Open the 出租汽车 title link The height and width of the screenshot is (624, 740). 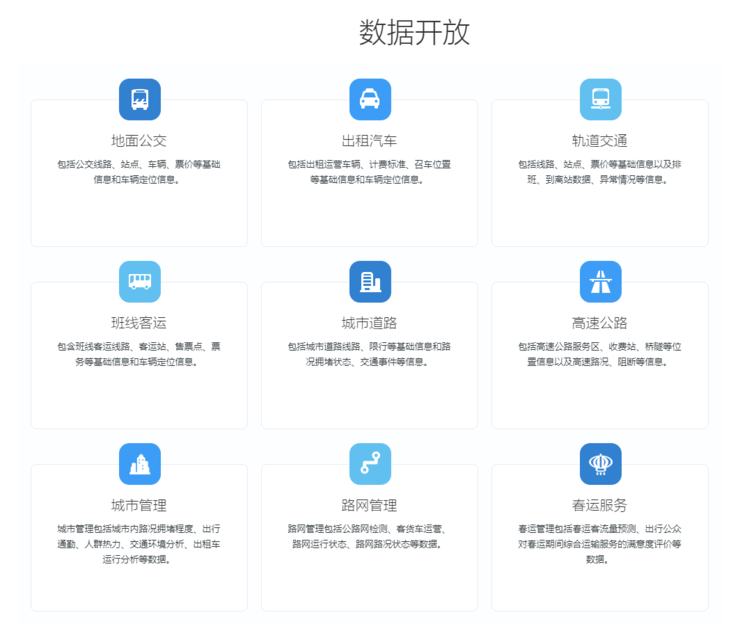(370, 140)
